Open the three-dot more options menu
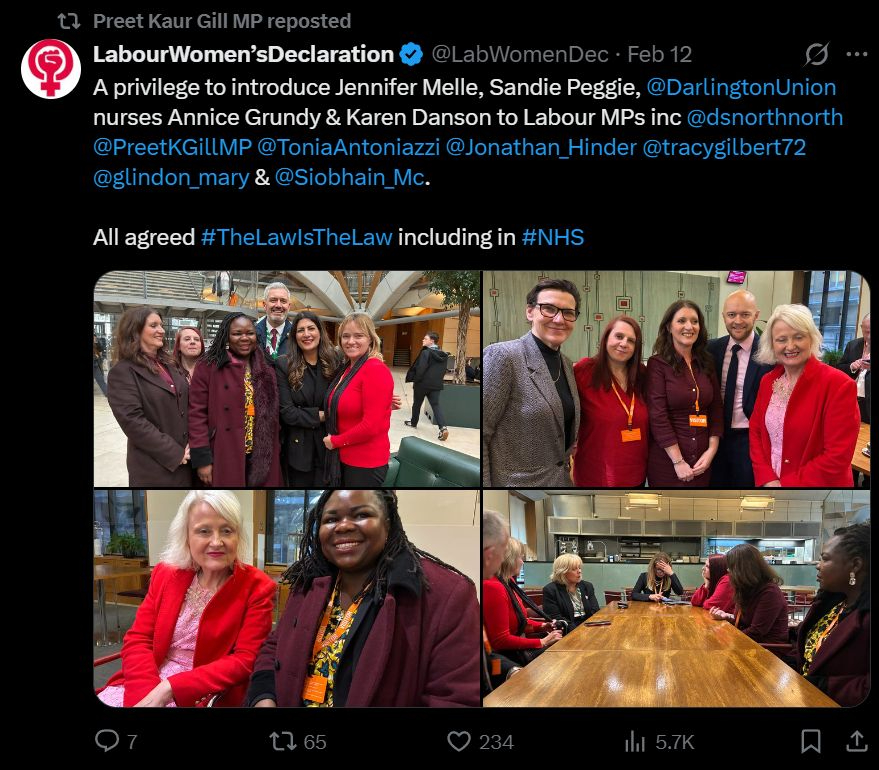 (857, 54)
